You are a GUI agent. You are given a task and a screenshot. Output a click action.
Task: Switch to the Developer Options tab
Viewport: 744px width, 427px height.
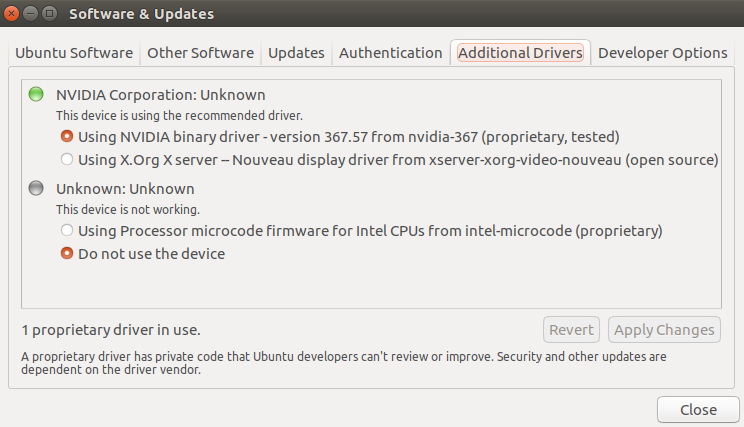pyautogui.click(x=662, y=53)
